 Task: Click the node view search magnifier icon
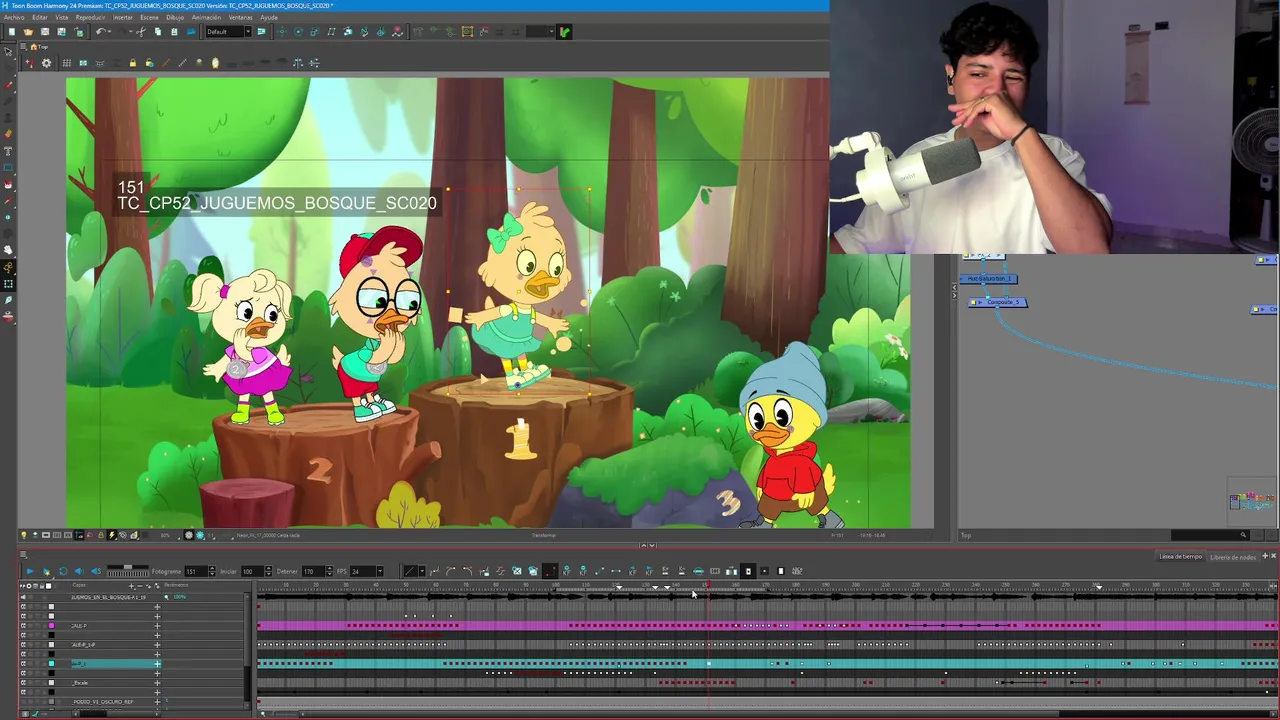point(1243,536)
